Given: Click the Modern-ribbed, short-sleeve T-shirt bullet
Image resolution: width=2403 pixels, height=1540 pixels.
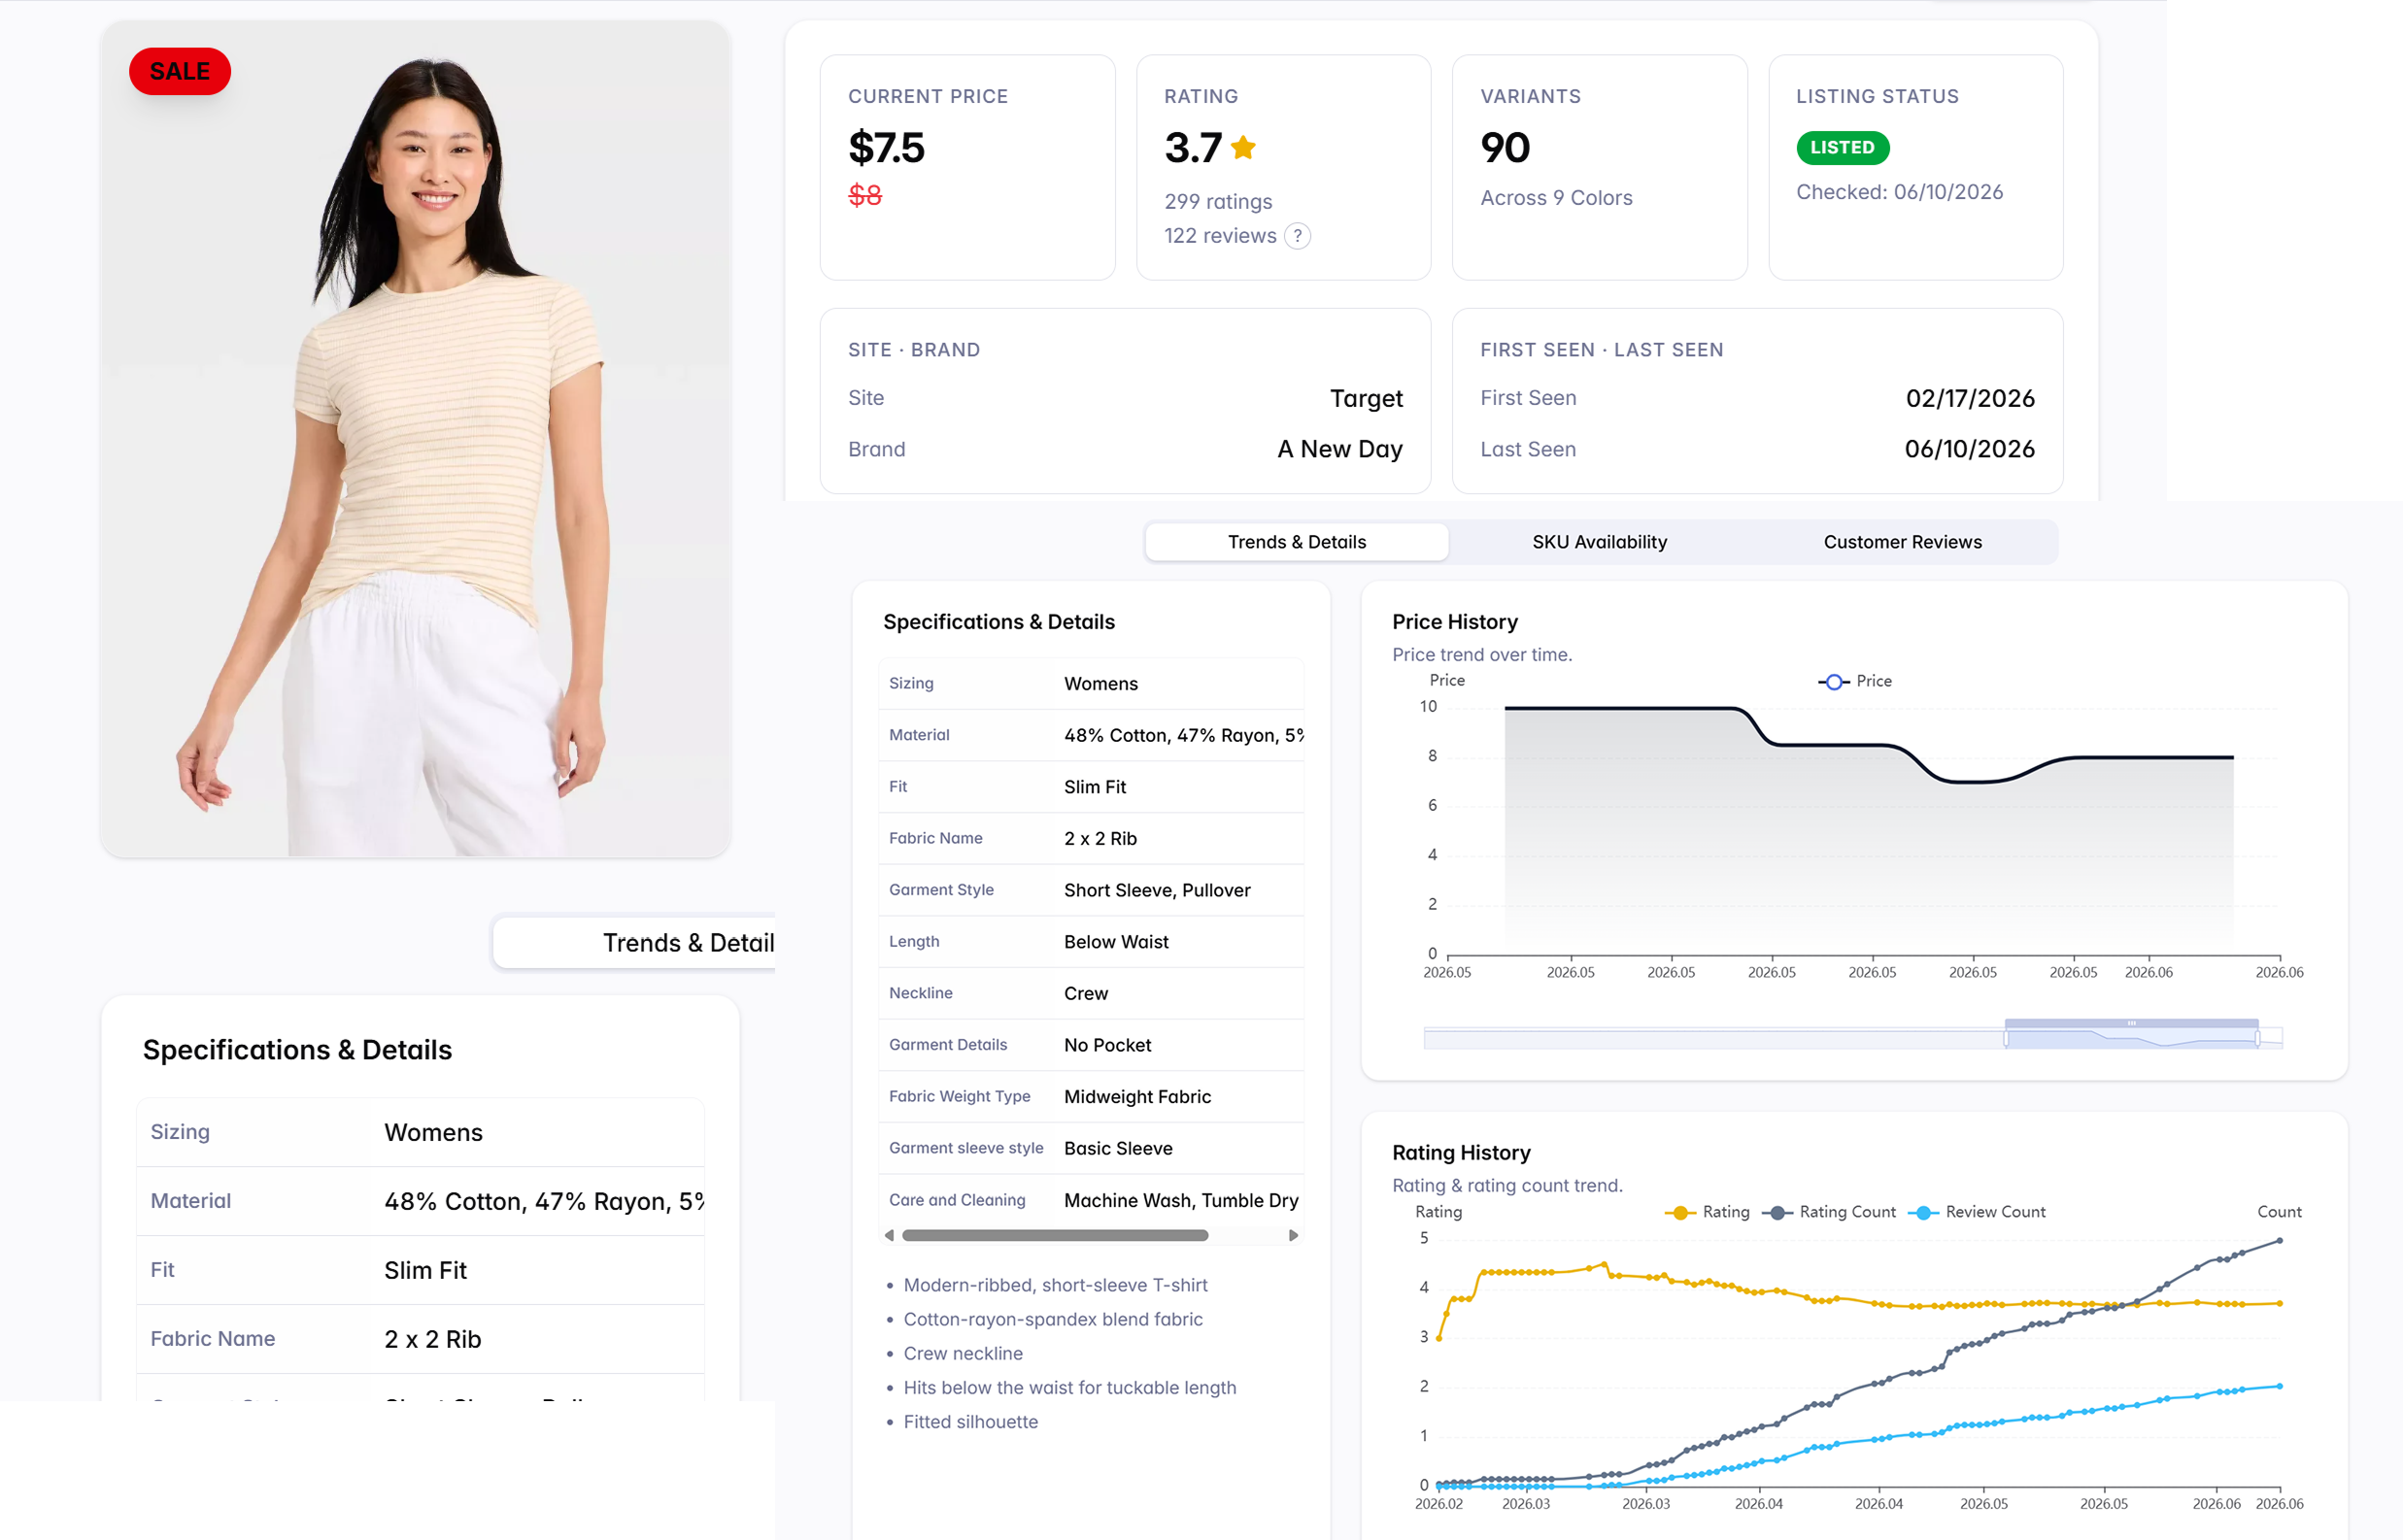Looking at the screenshot, I should [1055, 1285].
